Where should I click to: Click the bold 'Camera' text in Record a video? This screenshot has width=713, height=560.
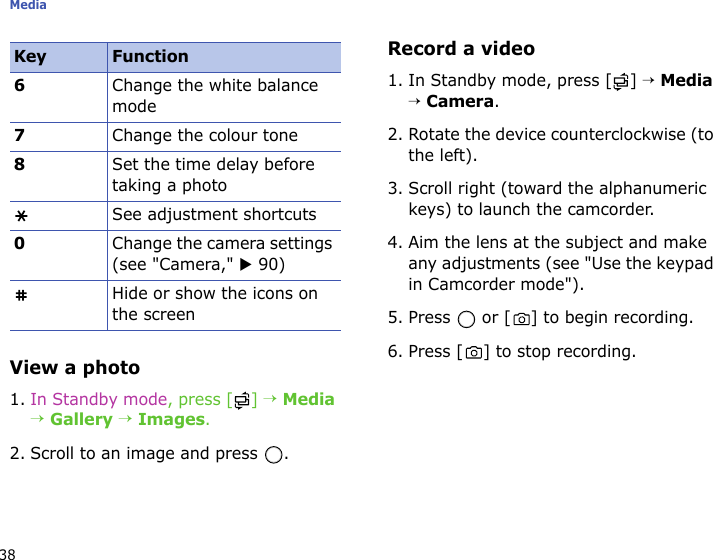pyautogui.click(x=459, y=101)
